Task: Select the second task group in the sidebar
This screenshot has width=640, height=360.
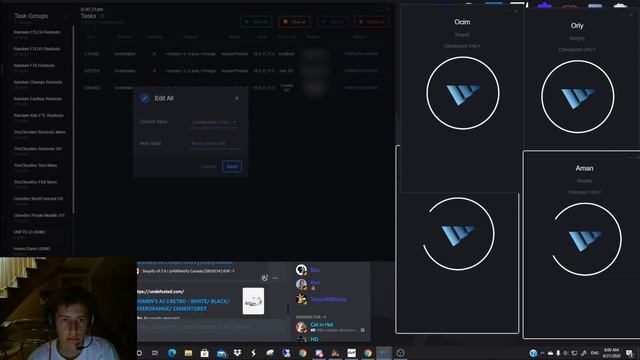Action: pyautogui.click(x=37, y=51)
